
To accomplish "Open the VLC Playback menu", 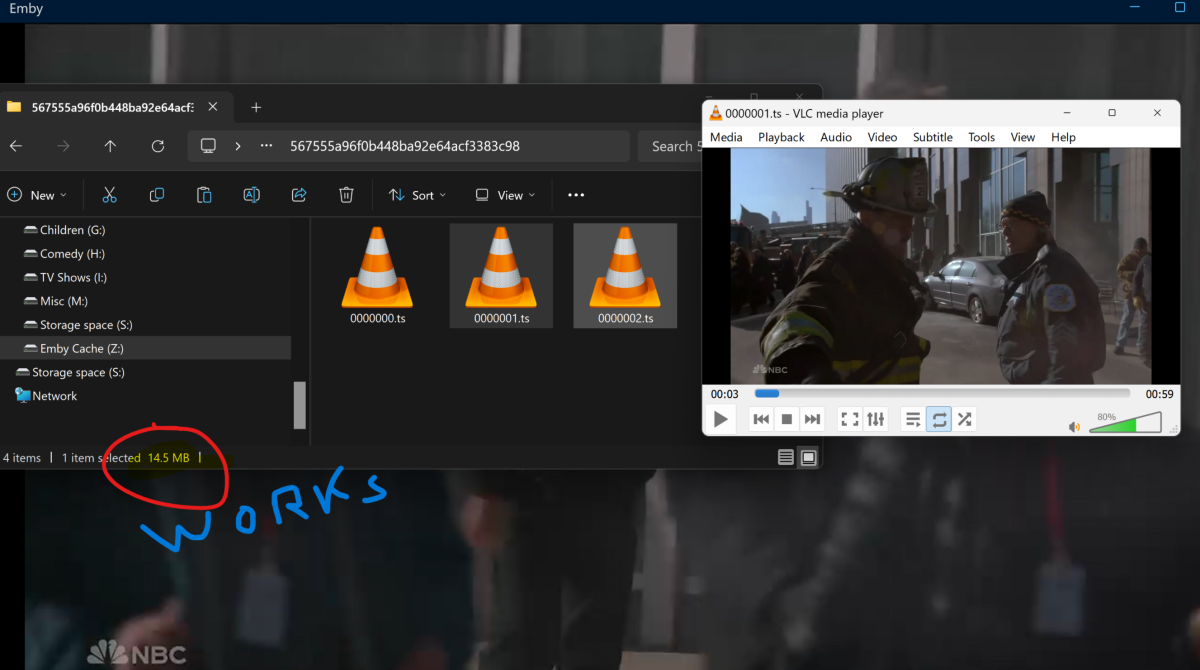I will (x=781, y=137).
